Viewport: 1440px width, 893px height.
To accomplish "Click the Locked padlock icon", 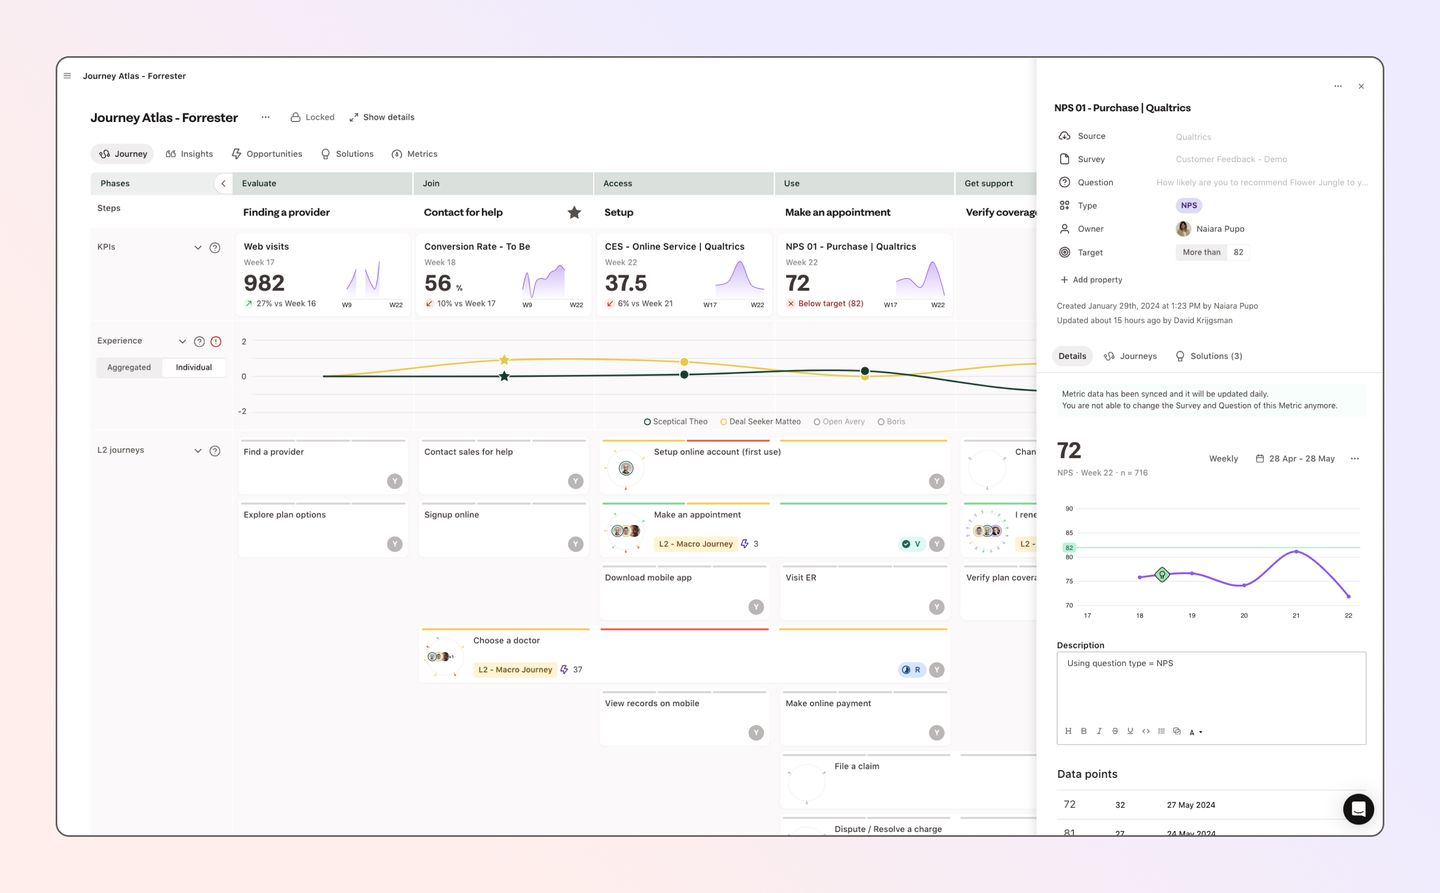I will coord(295,117).
